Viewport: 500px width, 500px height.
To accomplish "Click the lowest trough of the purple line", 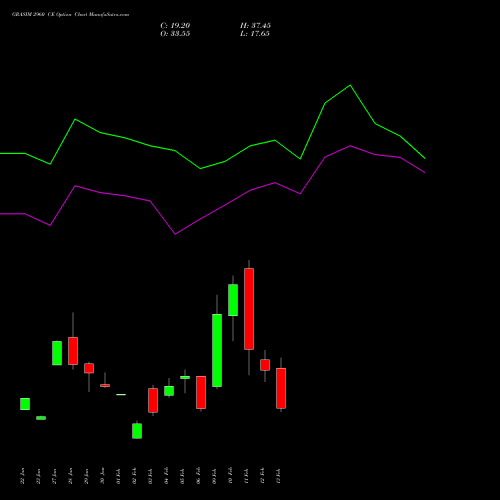I will (x=175, y=234).
